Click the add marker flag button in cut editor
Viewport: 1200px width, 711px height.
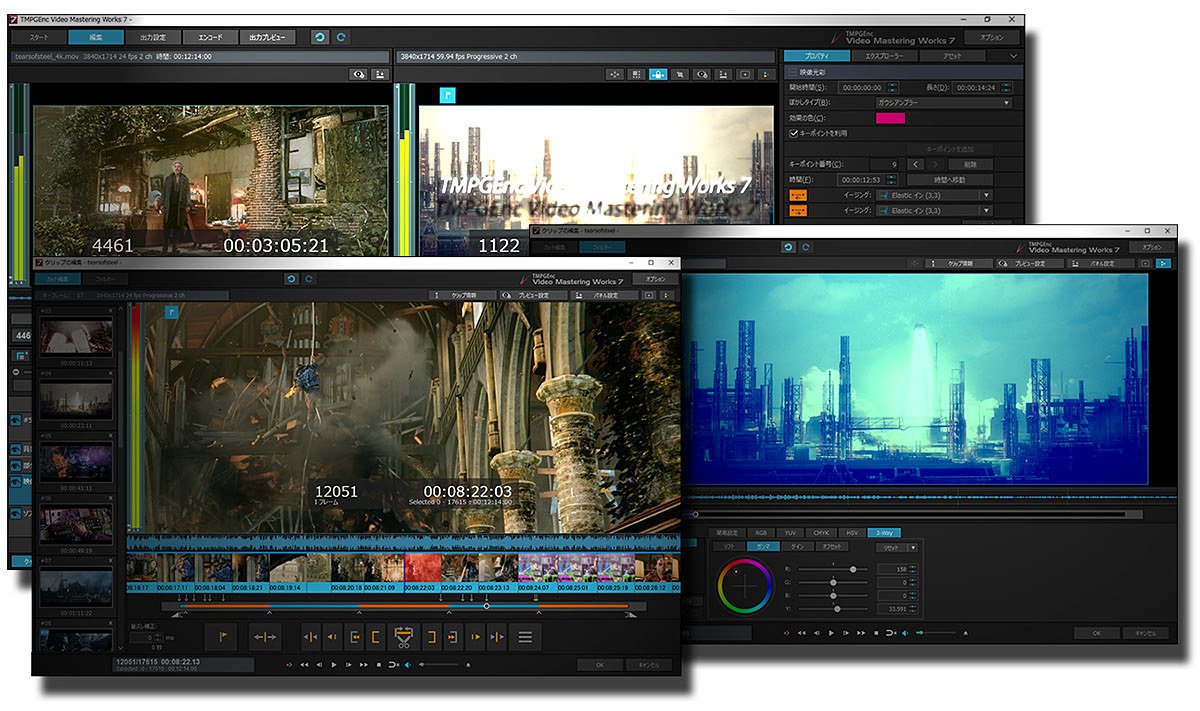point(223,636)
